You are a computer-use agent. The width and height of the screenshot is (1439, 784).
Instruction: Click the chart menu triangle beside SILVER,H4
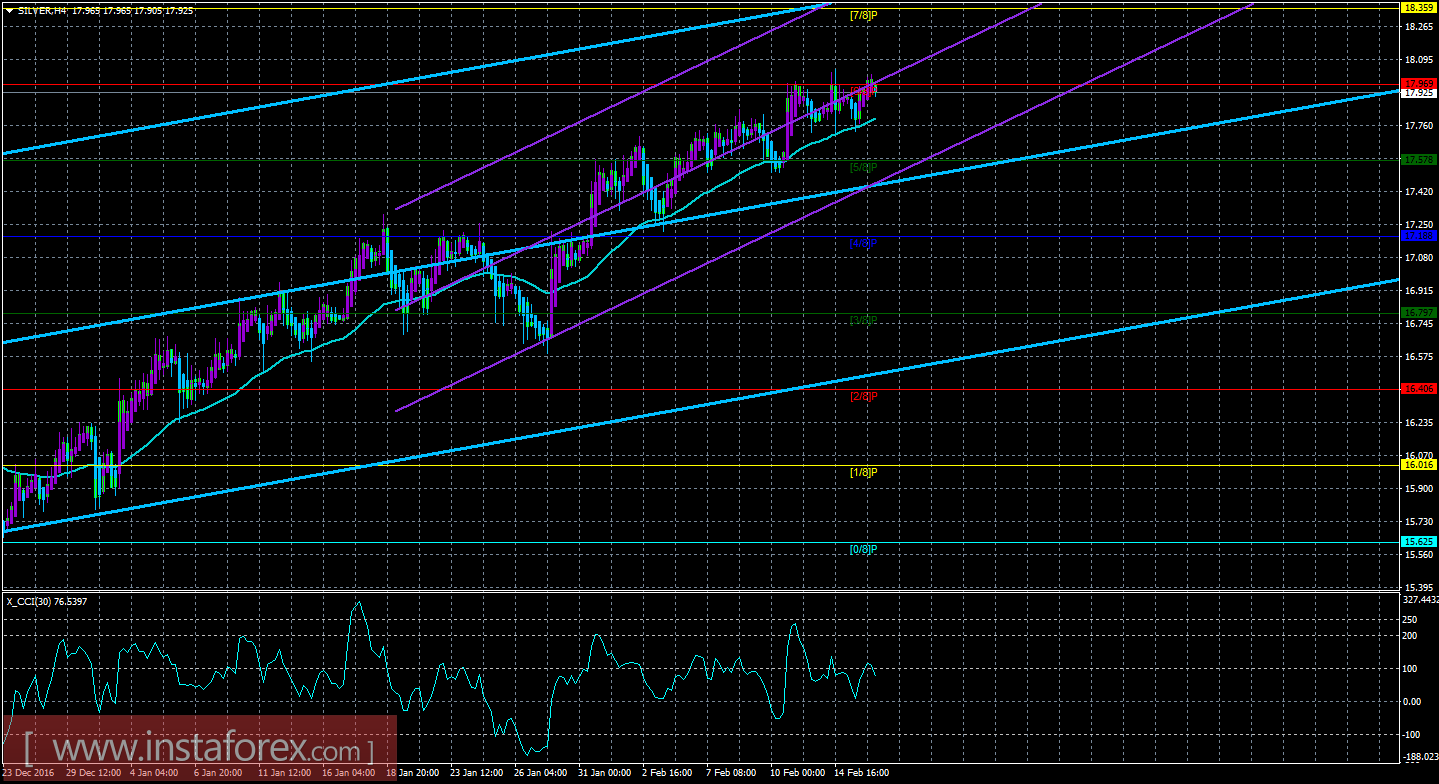point(9,10)
